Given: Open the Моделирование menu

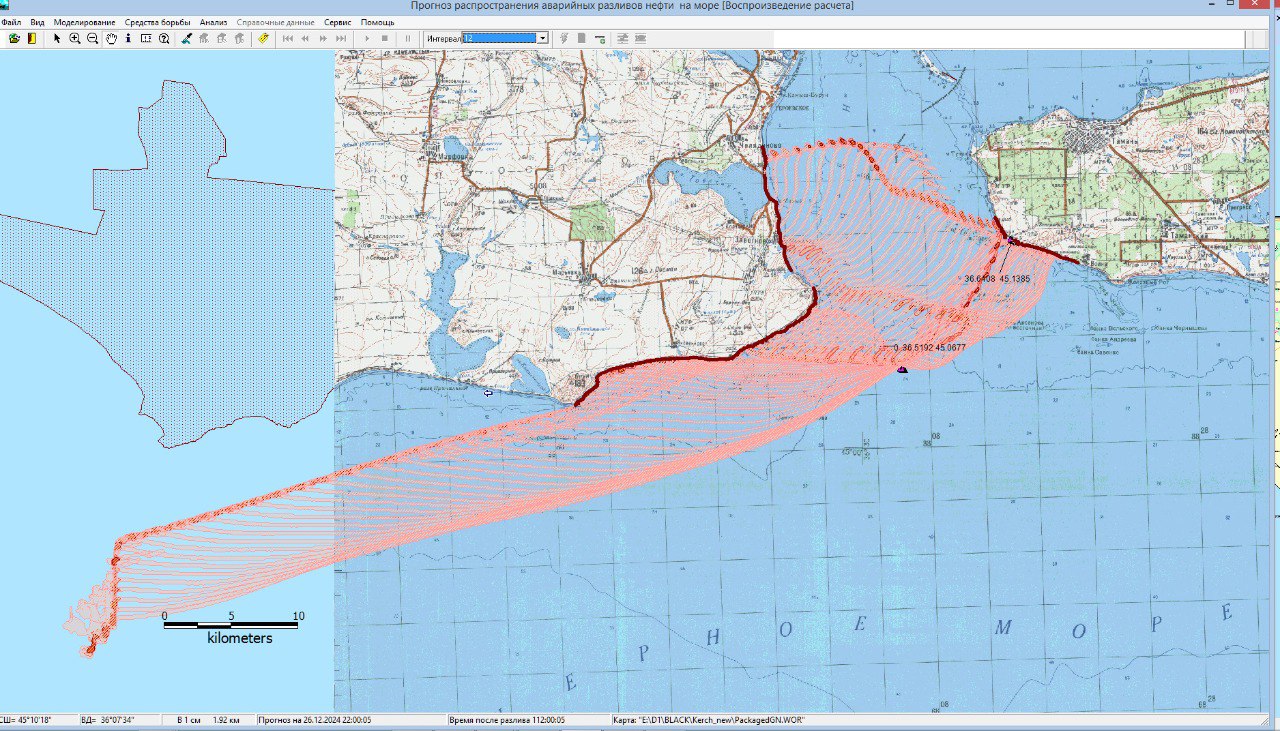Looking at the screenshot, I should click(84, 22).
